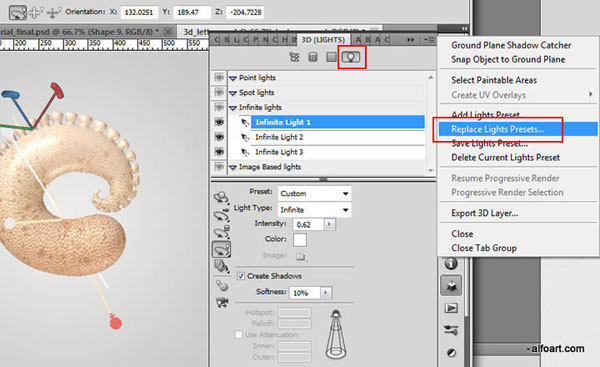Choose Ground Plane Shadow Catcher

[x=511, y=45]
